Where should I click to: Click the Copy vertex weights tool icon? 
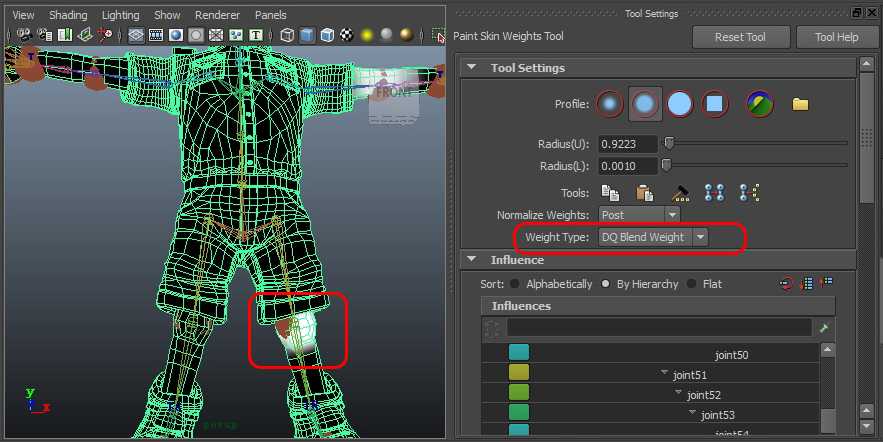click(x=610, y=193)
